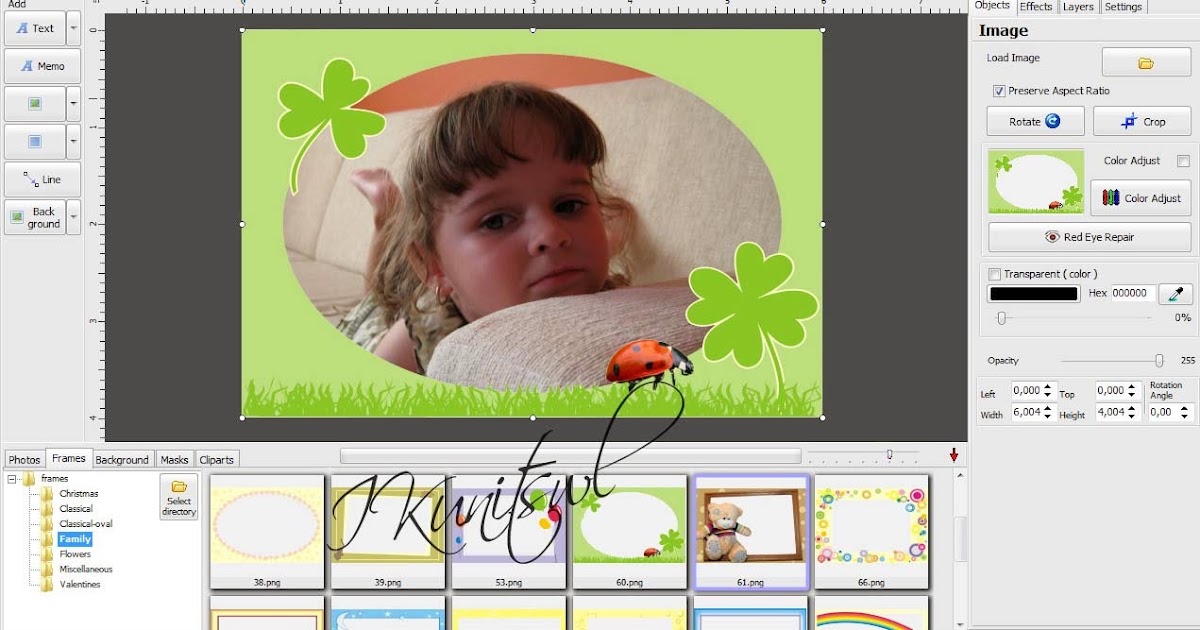
Task: Open Red Eye Repair
Action: pyautogui.click(x=1086, y=237)
